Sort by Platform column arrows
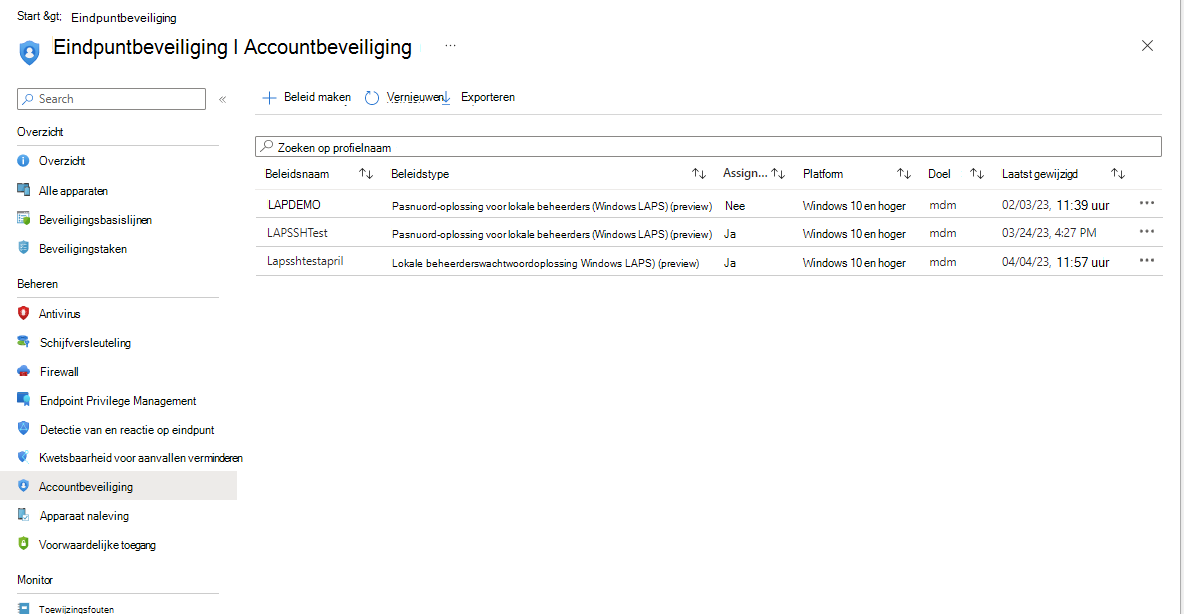Viewport: 1184px width, 614px height. point(904,174)
